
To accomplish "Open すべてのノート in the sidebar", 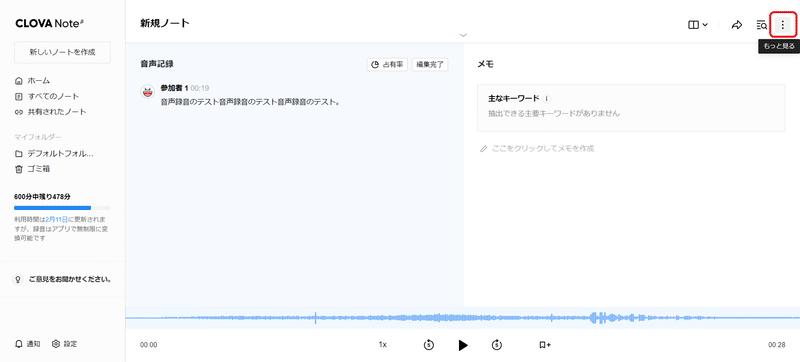I will 47,96.
